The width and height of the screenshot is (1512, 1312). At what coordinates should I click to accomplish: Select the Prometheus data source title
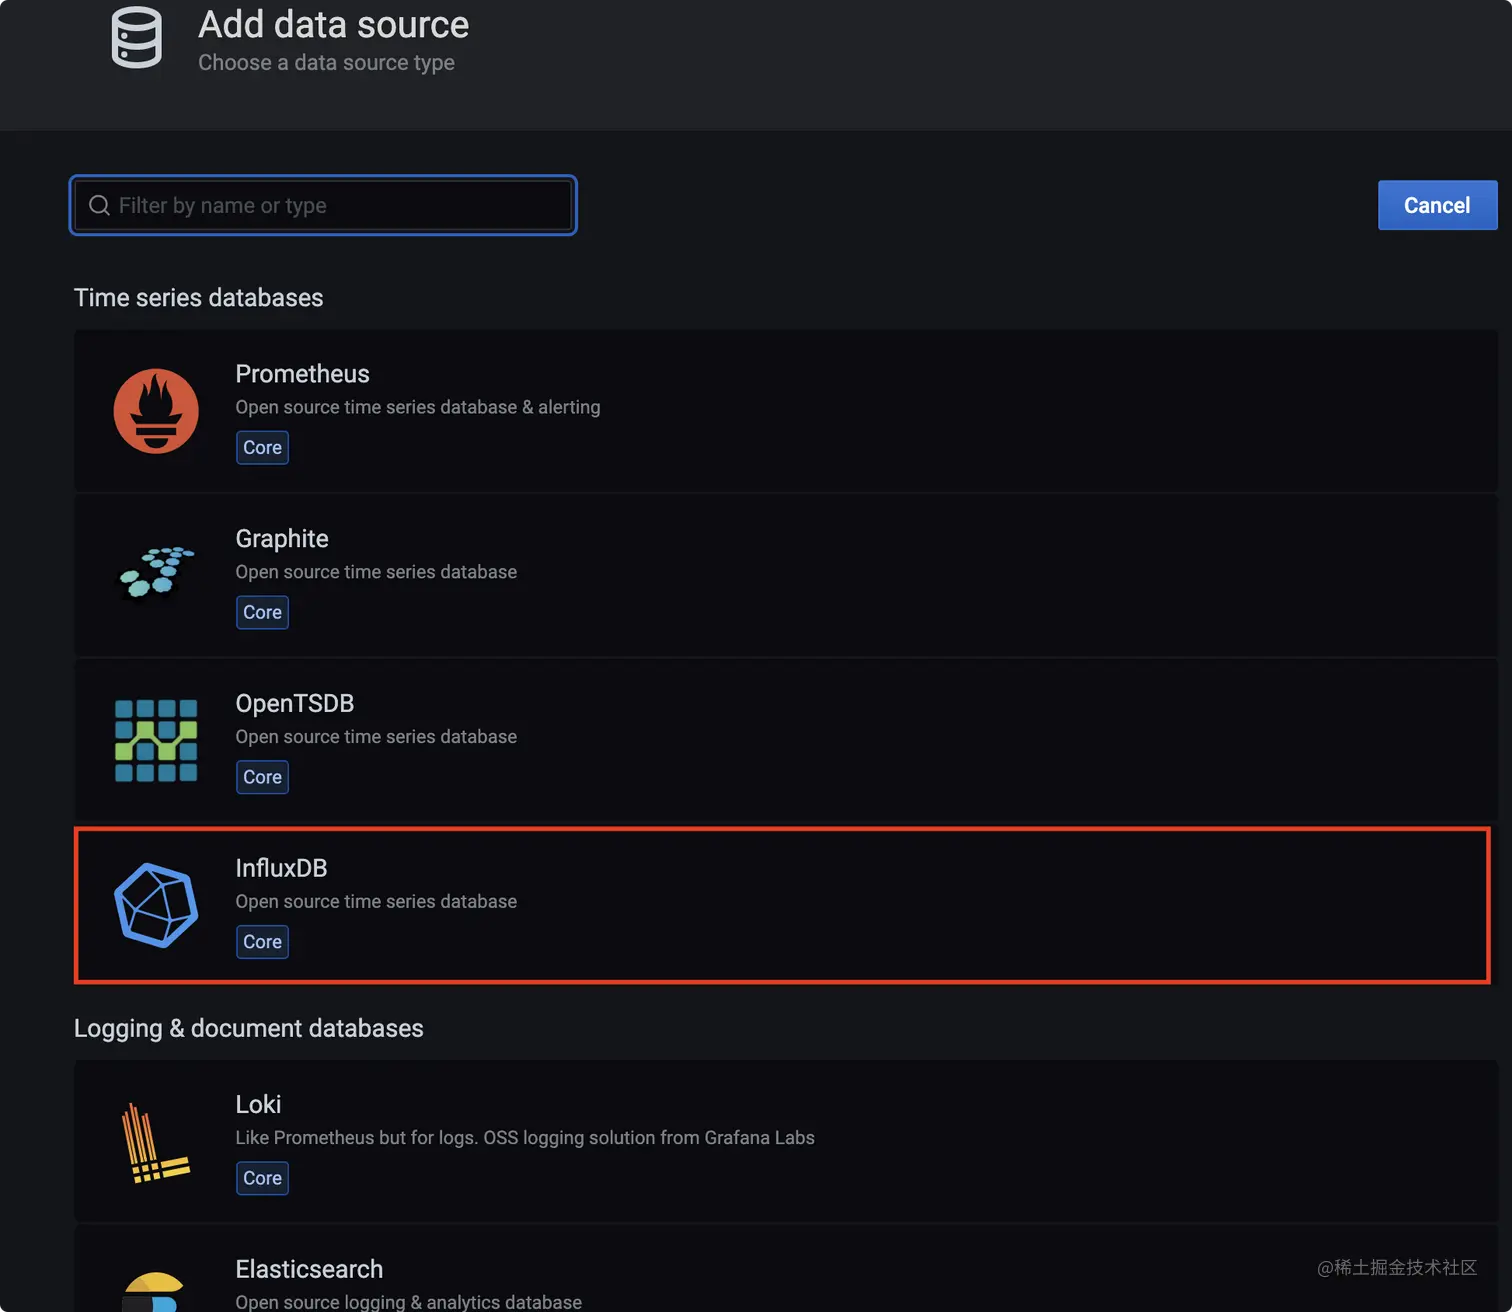tap(302, 374)
